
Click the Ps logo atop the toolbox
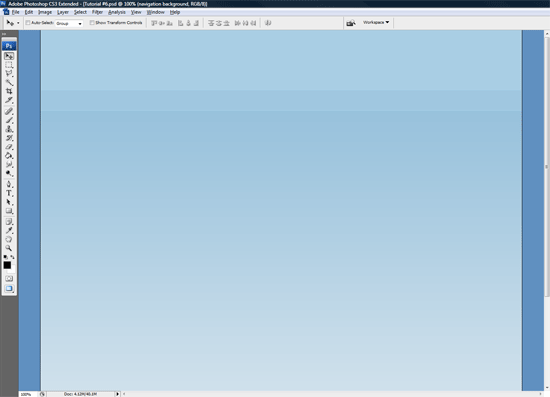coord(9,46)
